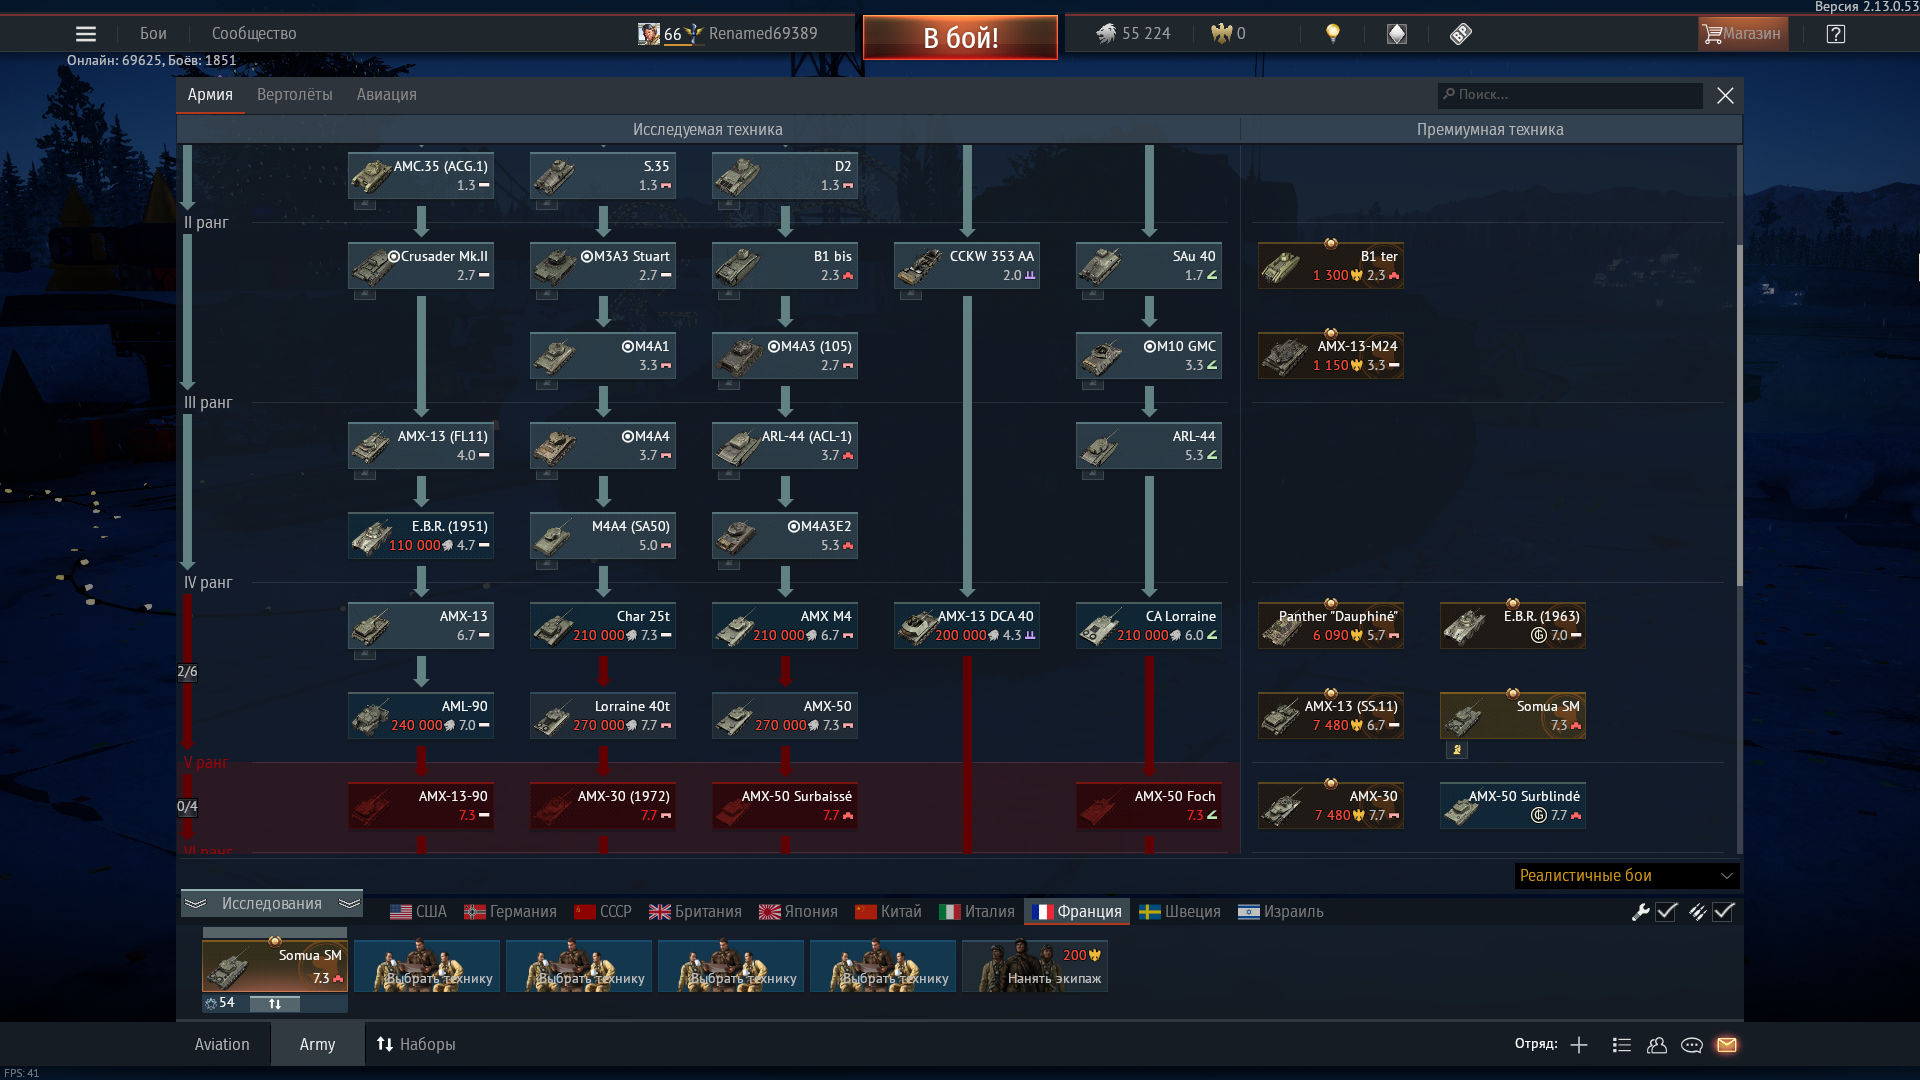
Task: Click the silver lions currency icon
Action: (x=1105, y=34)
